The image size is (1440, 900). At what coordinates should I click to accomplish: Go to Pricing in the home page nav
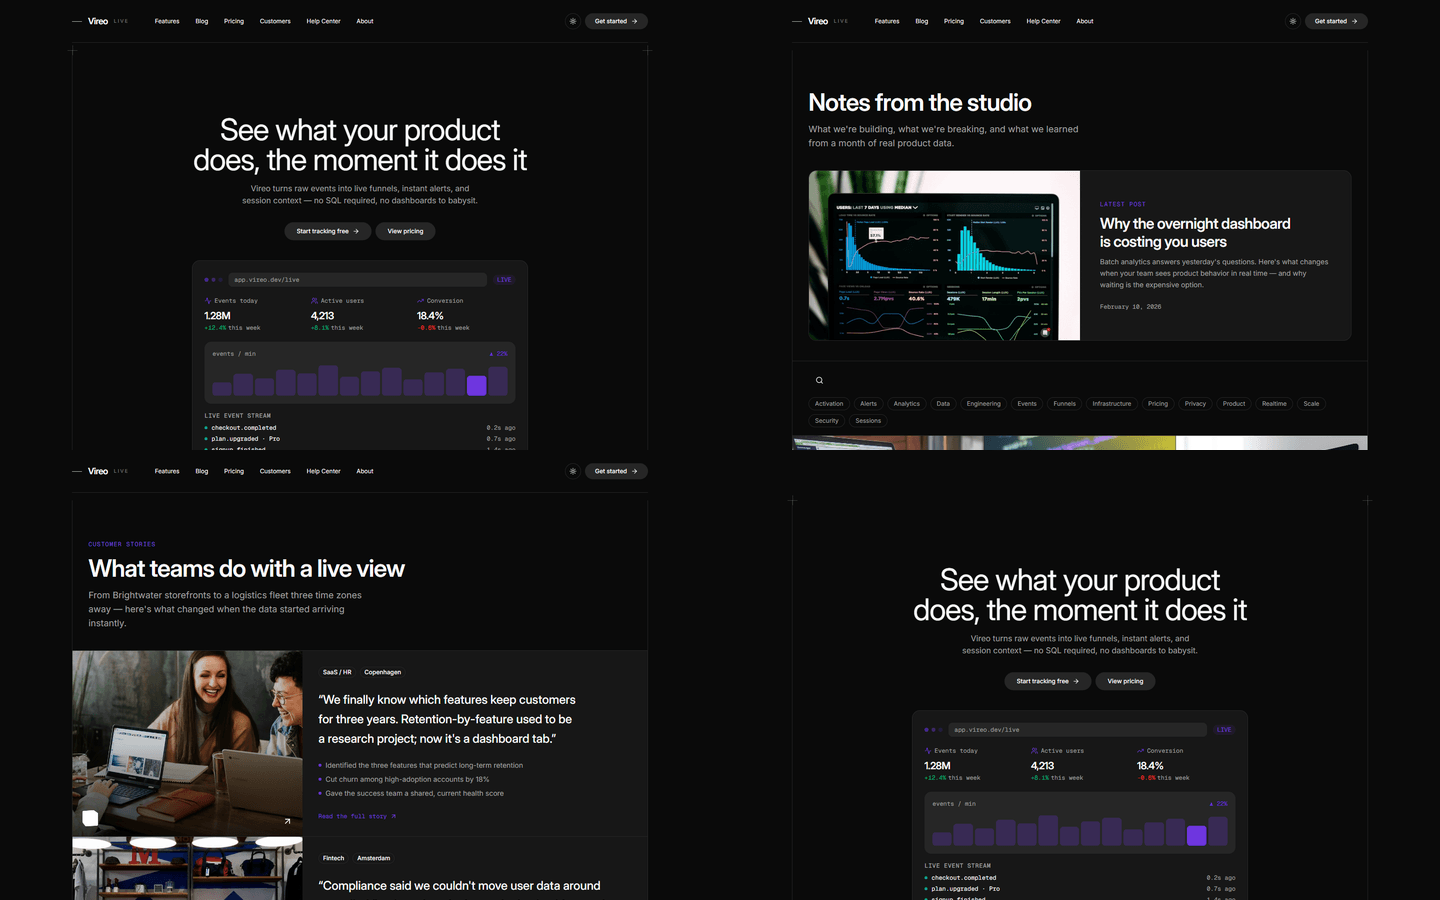234,21
